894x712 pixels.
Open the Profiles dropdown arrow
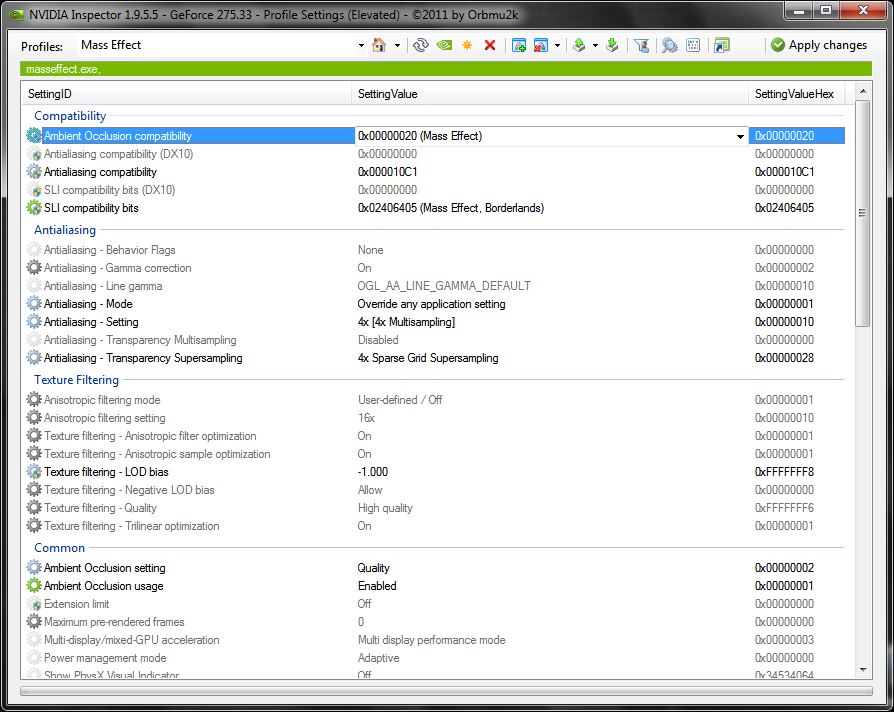(x=361, y=45)
